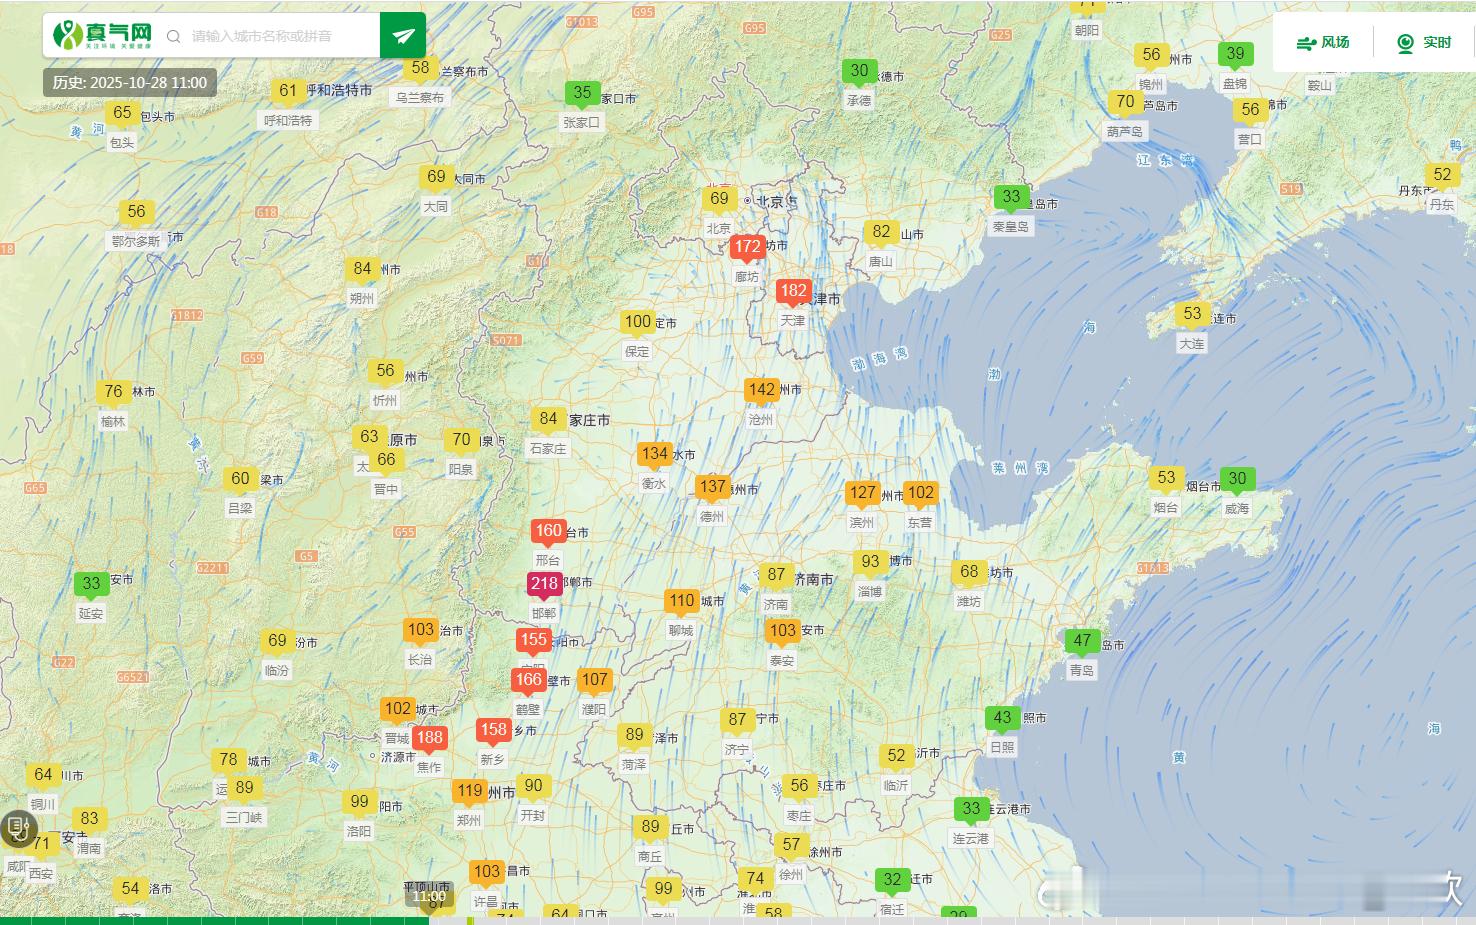Viewport: 1476px width, 925px height.
Task: Toggle the 风场 wind field layer
Action: tap(1322, 42)
